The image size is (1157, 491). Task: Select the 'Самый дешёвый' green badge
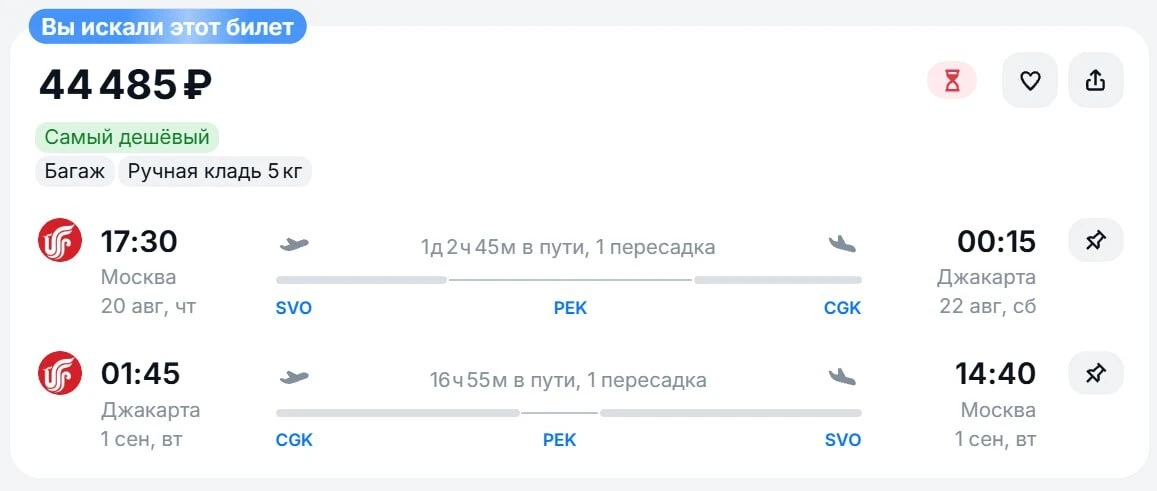pyautogui.click(x=127, y=137)
